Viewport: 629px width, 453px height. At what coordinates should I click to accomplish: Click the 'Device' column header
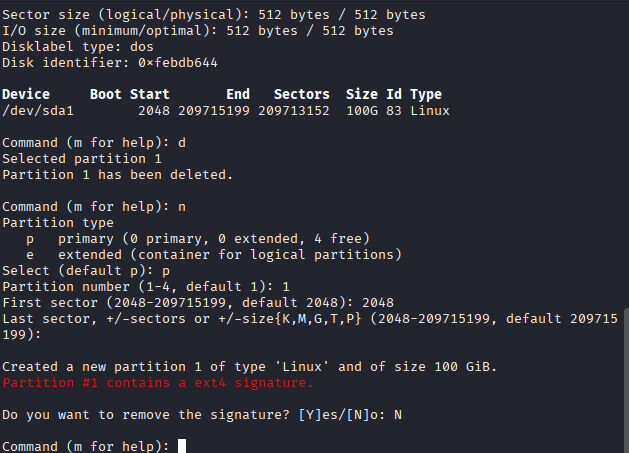tap(26, 95)
